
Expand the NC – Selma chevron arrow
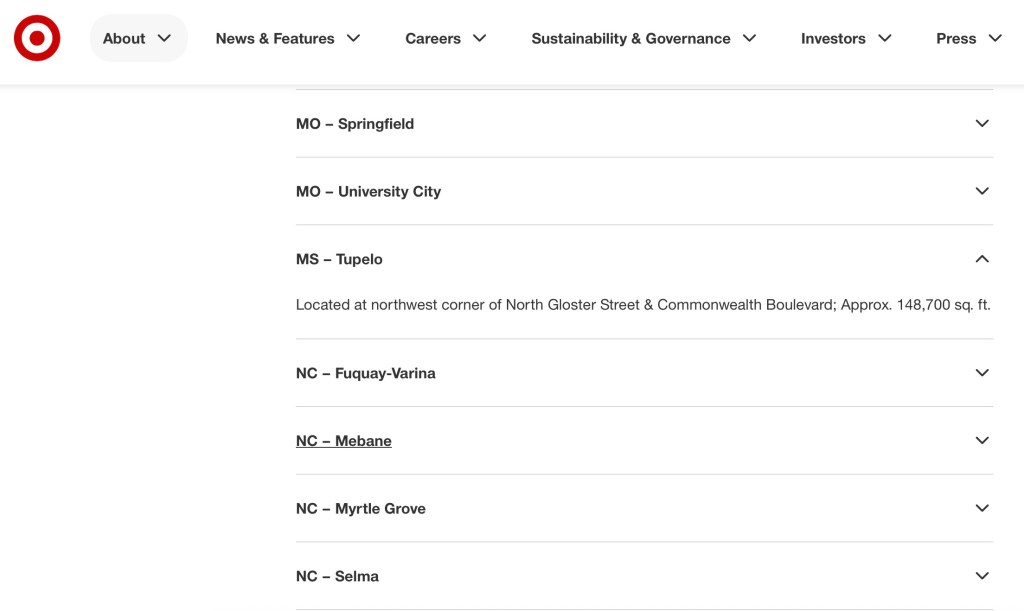click(982, 576)
